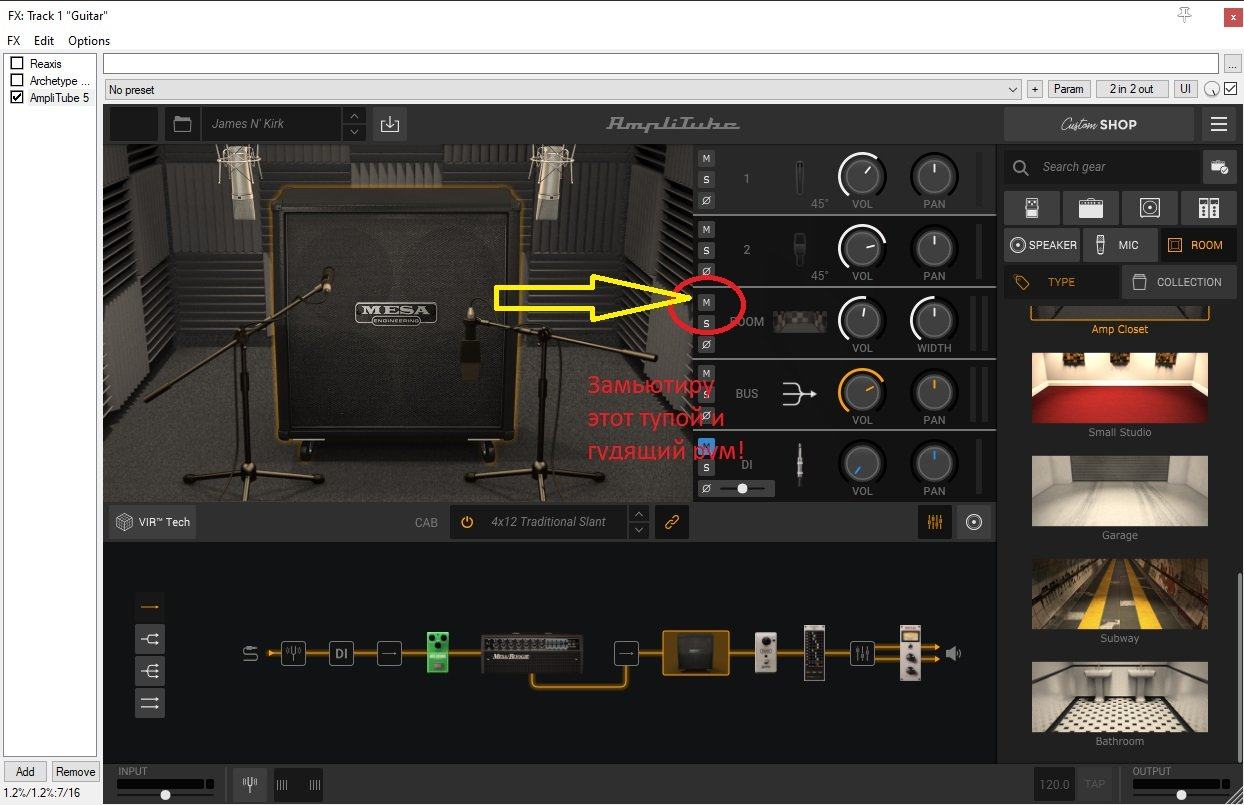Enable the Archetype FX checkbox
Image resolution: width=1244 pixels, height=805 pixels.
(x=16, y=80)
